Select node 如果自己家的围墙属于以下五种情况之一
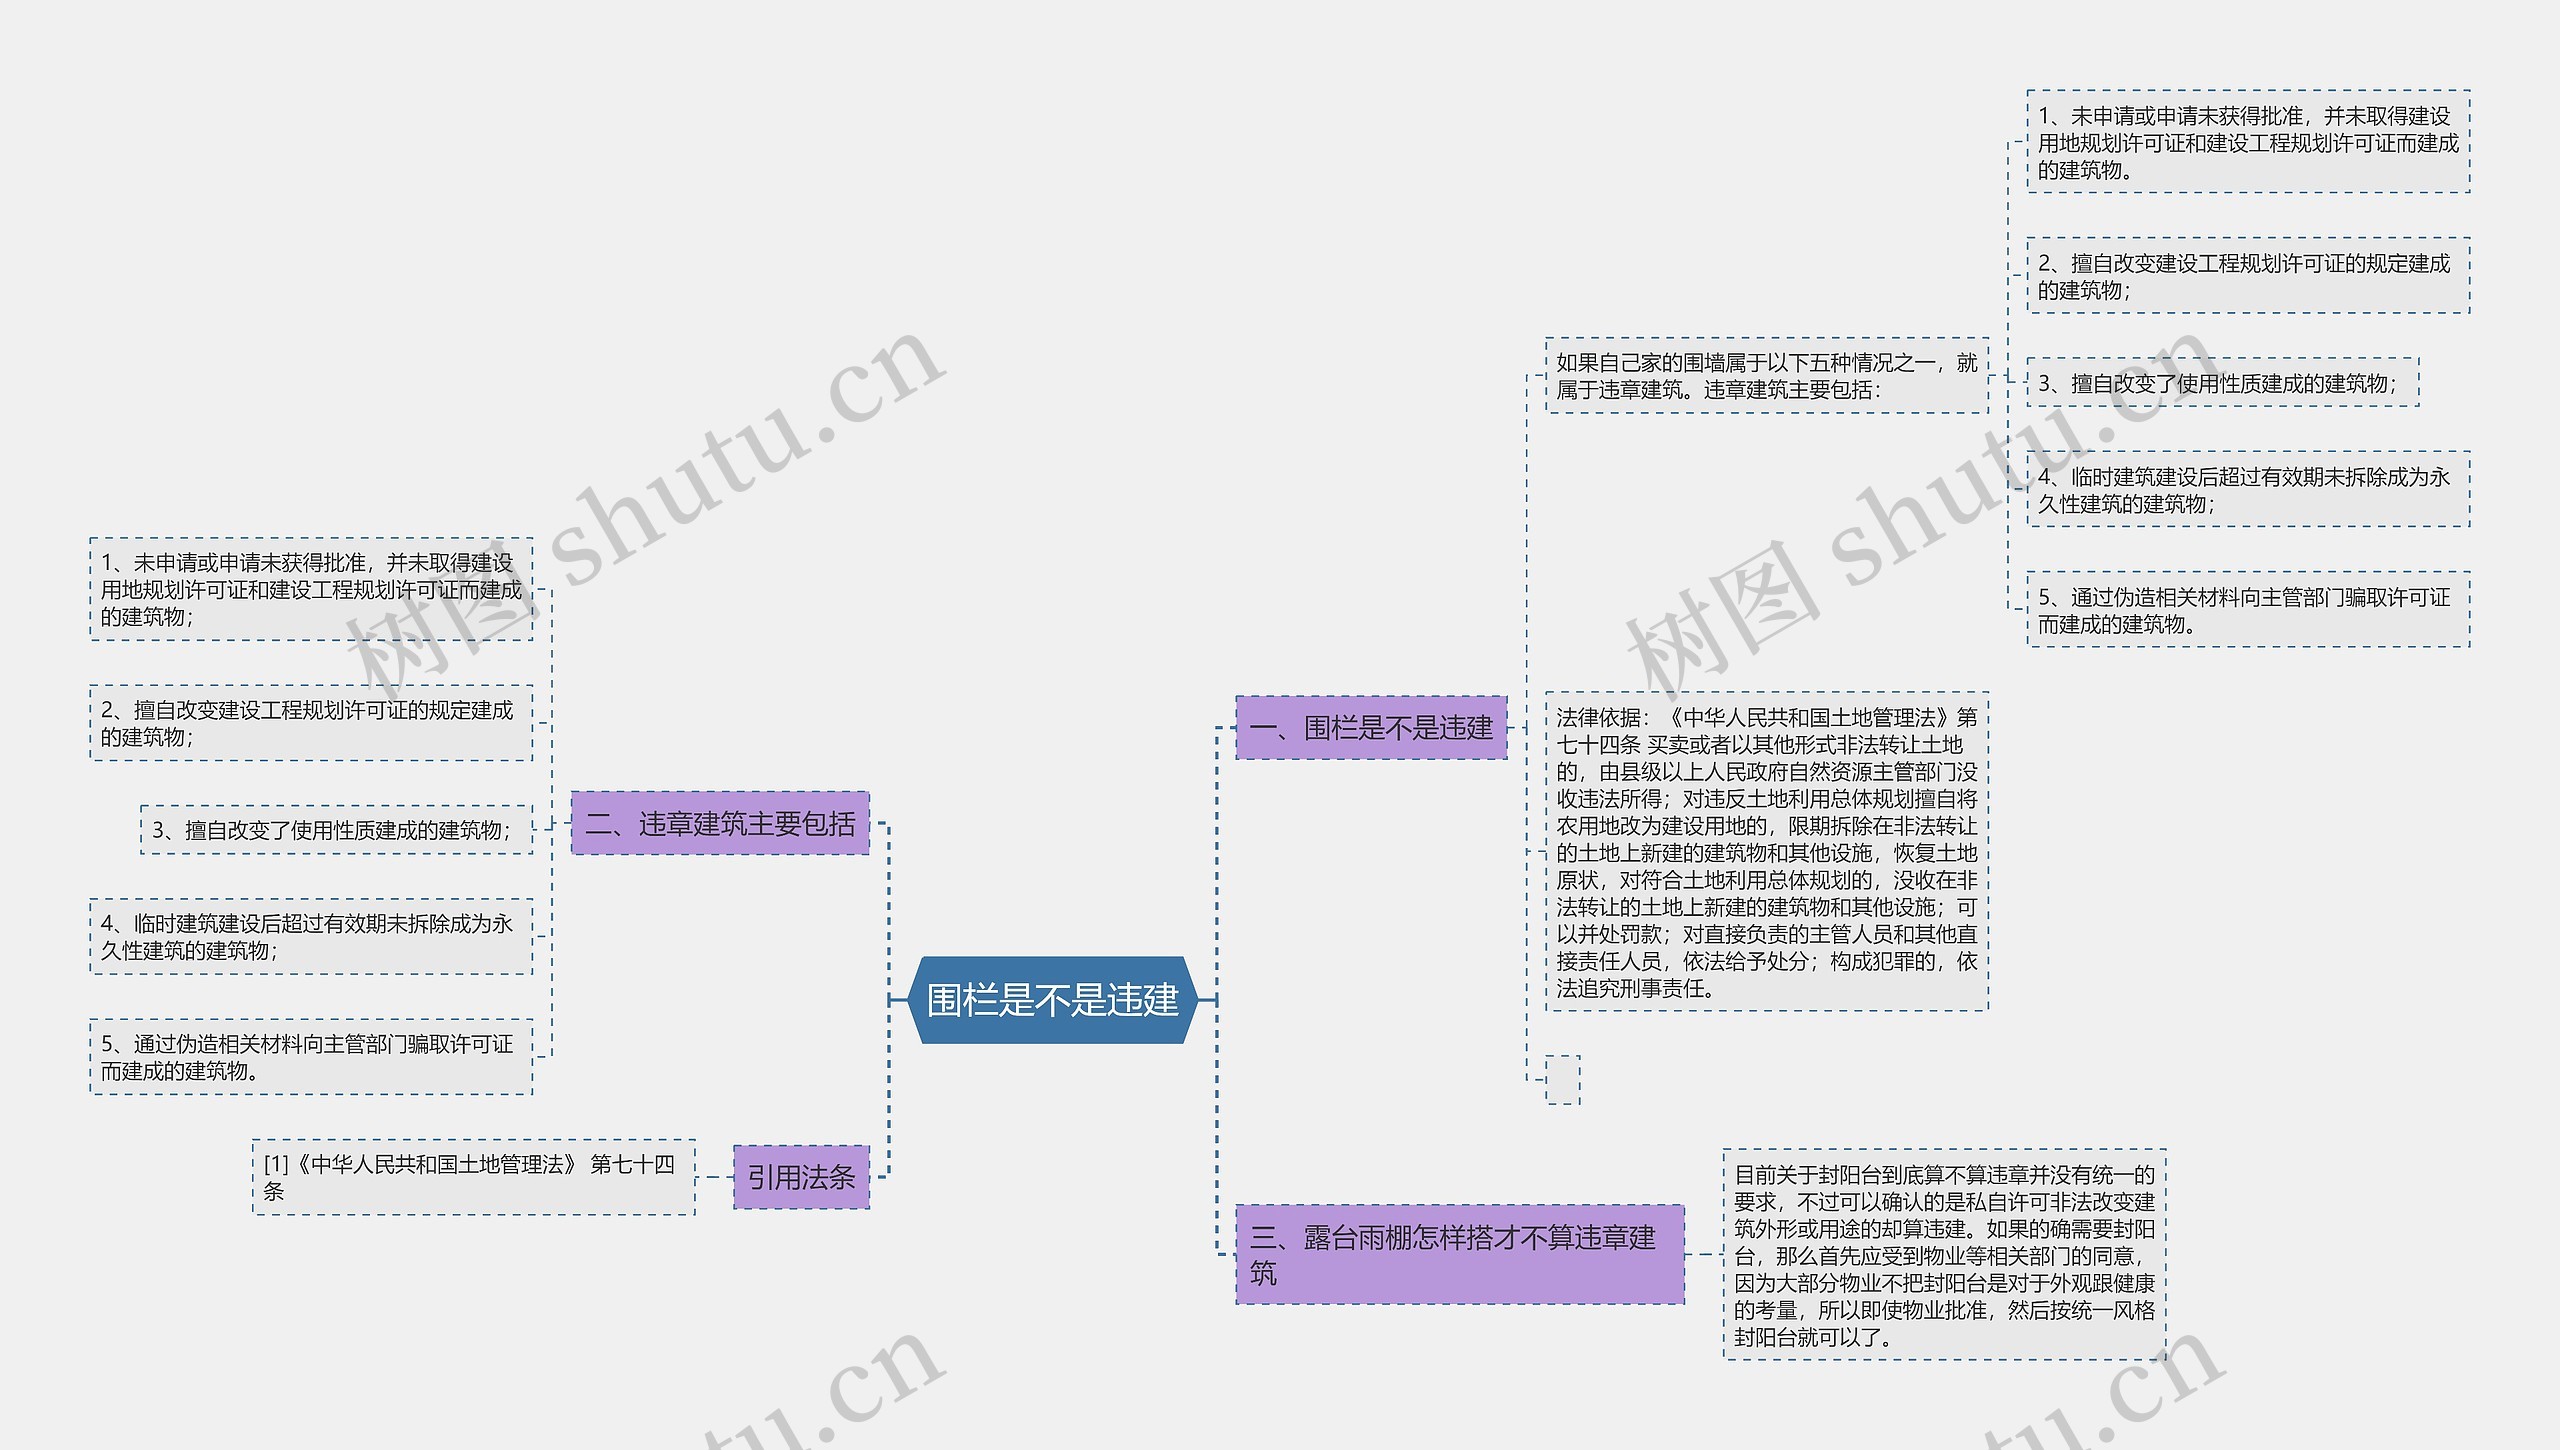Screen dimensions: 2560x1450 1767,375
